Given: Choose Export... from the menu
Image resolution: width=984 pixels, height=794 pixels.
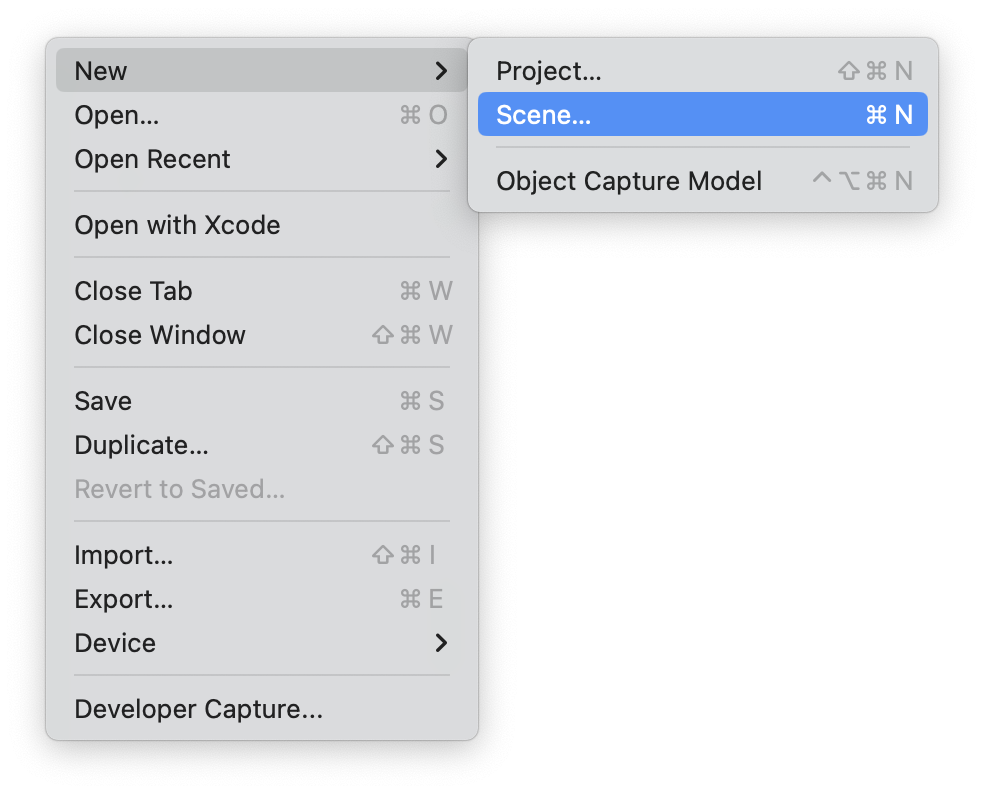Looking at the screenshot, I should coord(123,599).
